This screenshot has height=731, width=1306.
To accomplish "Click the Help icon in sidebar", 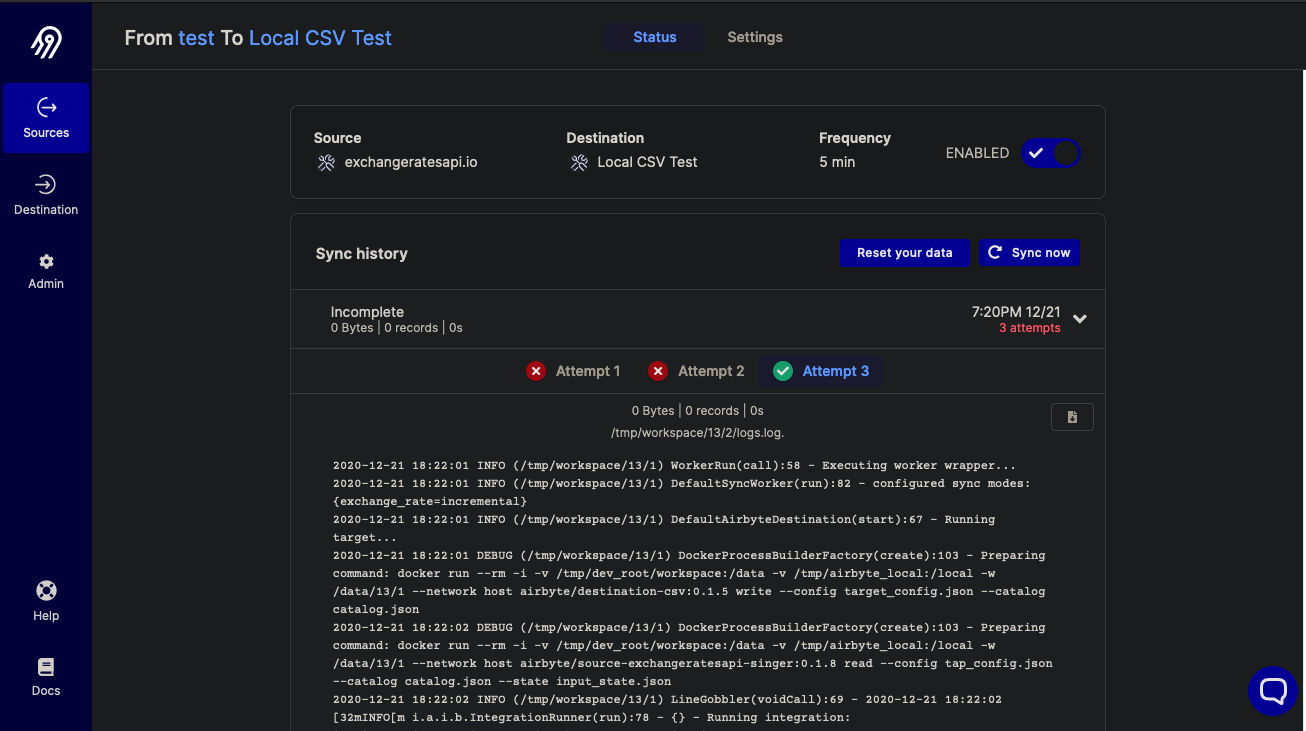I will pos(46,599).
